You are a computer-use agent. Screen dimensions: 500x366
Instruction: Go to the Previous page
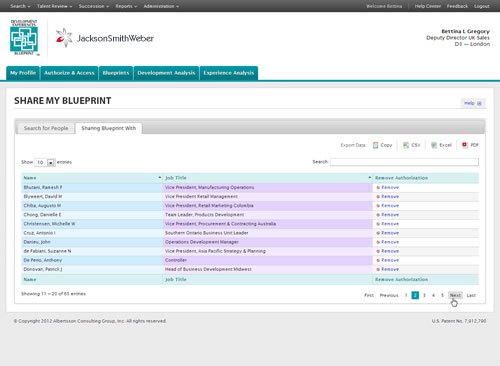point(389,295)
